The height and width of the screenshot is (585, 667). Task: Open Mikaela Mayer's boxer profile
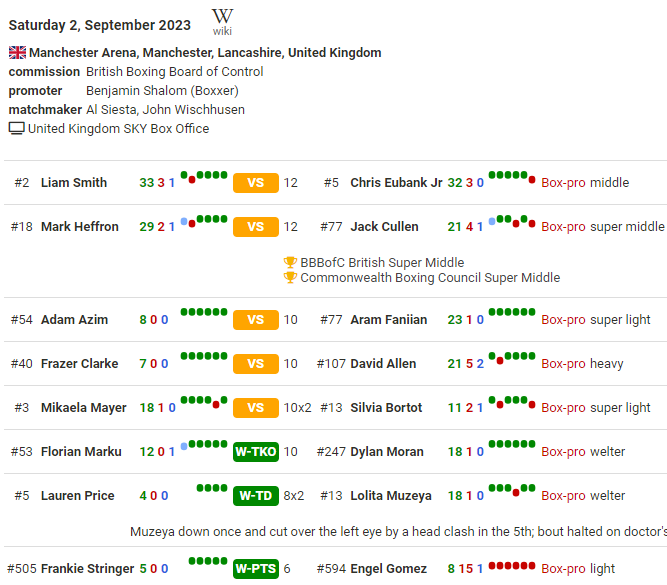[84, 407]
